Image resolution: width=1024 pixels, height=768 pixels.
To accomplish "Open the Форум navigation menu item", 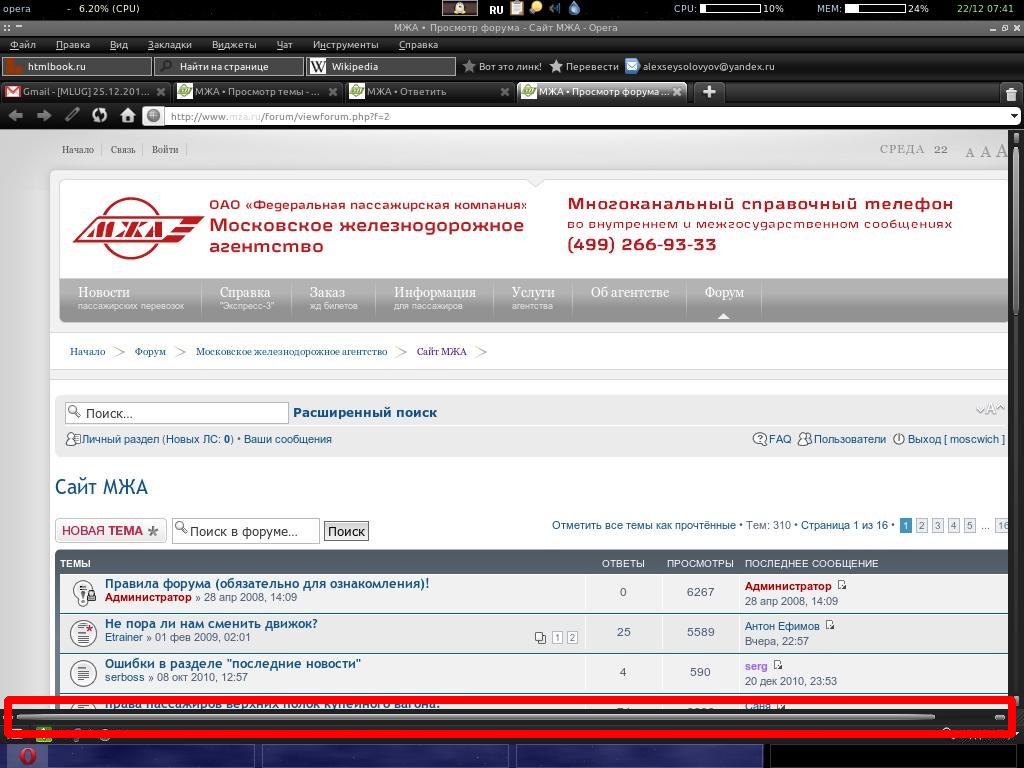I will coord(723,293).
